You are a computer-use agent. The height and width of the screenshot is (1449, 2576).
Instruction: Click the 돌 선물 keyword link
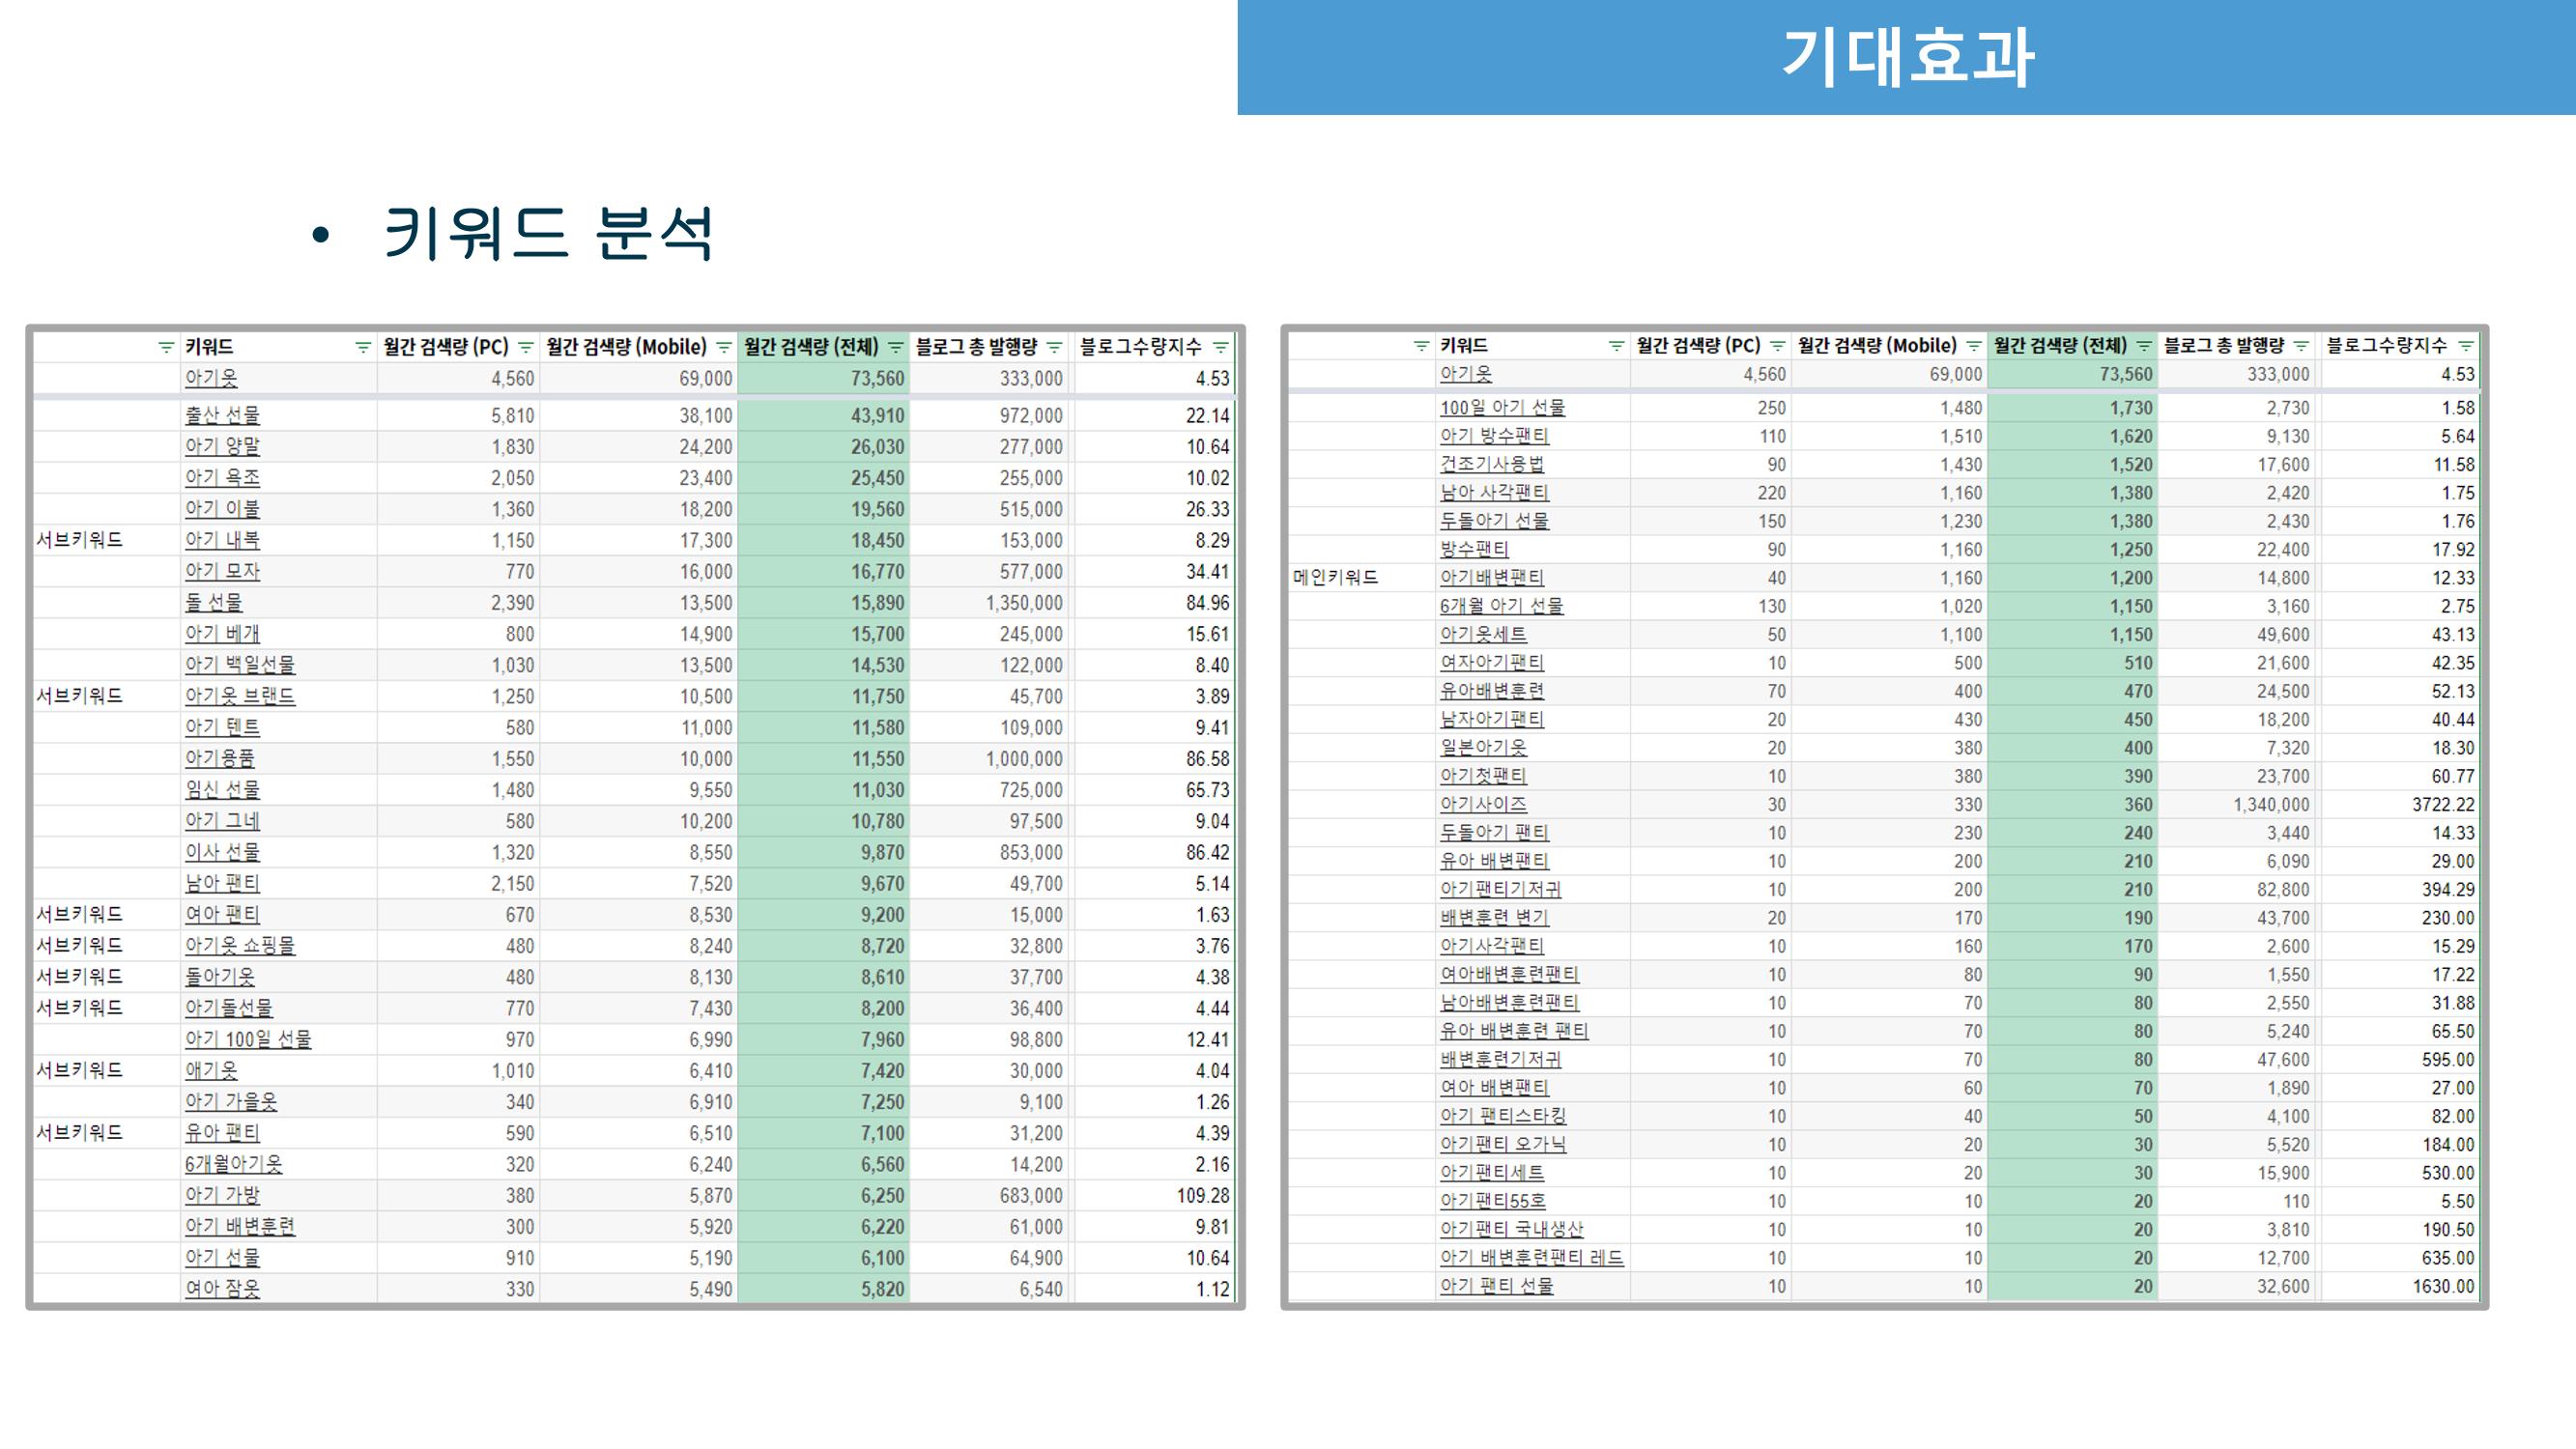pos(213,602)
